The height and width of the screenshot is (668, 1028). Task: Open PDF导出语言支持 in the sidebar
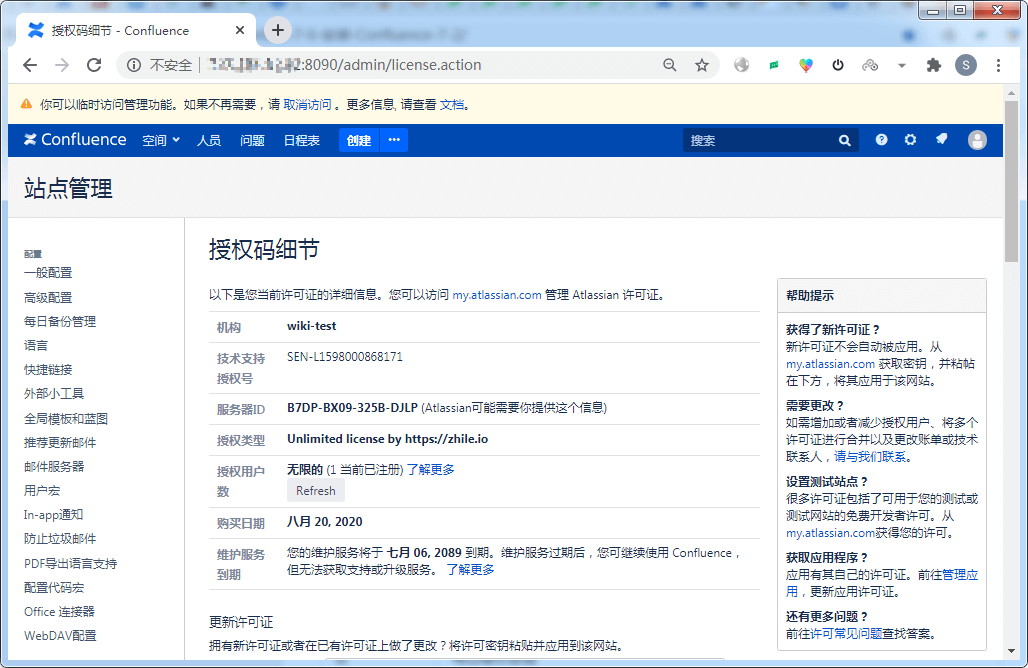(70, 564)
